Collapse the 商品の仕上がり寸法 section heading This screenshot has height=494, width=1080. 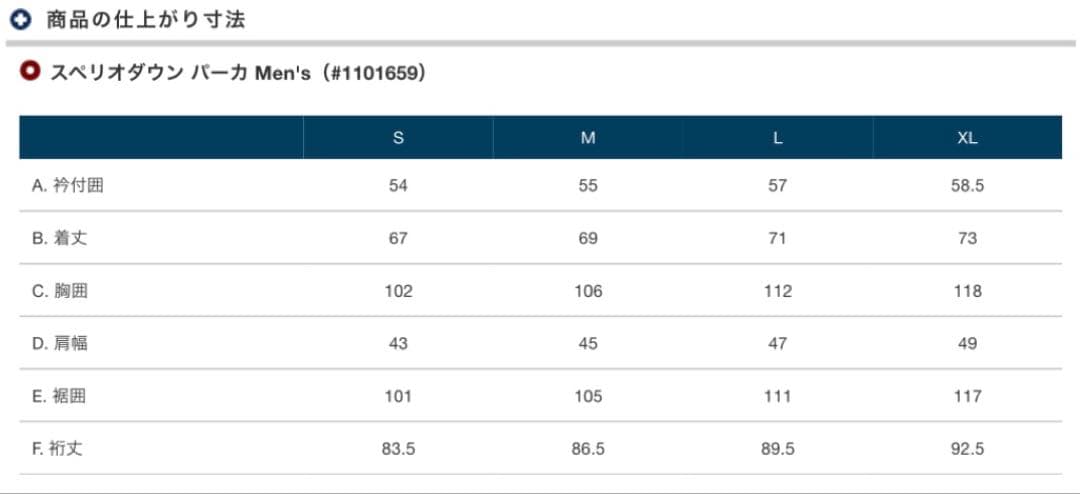tap(146, 19)
